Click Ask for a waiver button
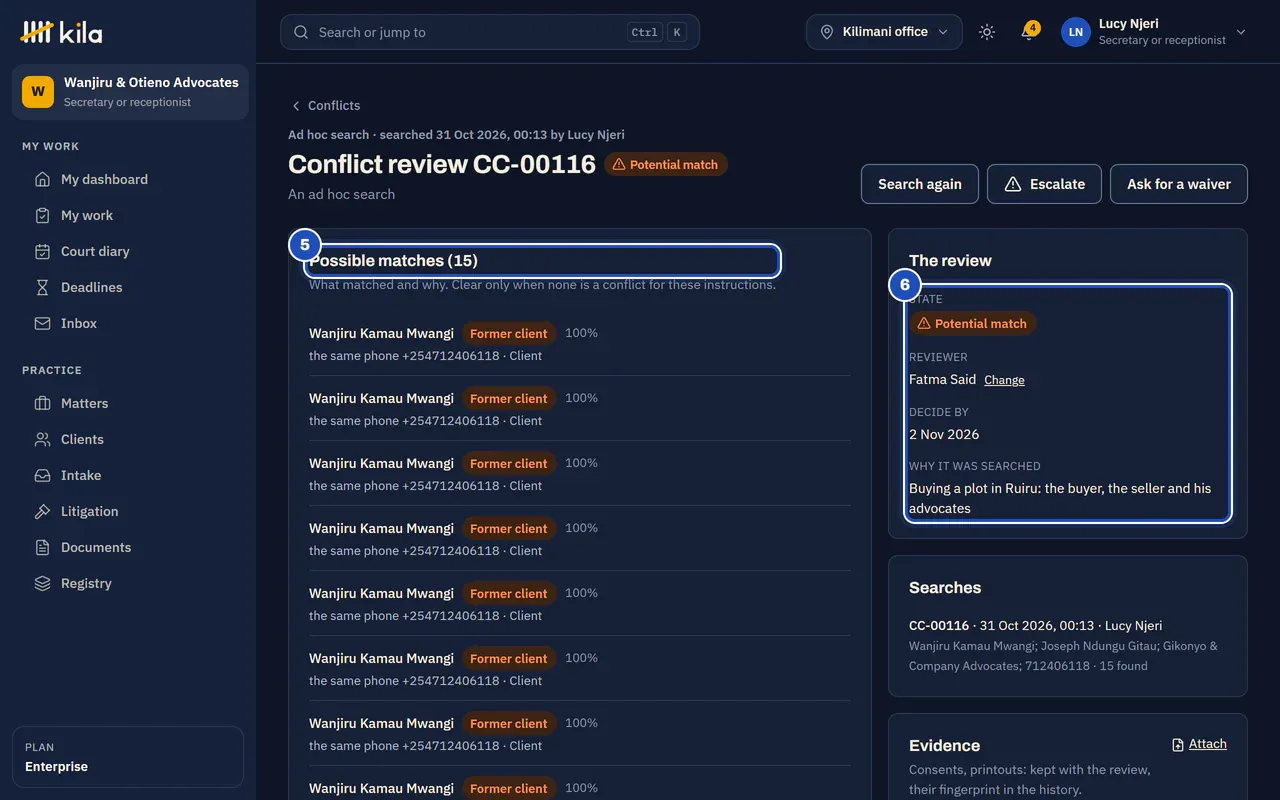The height and width of the screenshot is (800, 1280). pyautogui.click(x=1179, y=184)
